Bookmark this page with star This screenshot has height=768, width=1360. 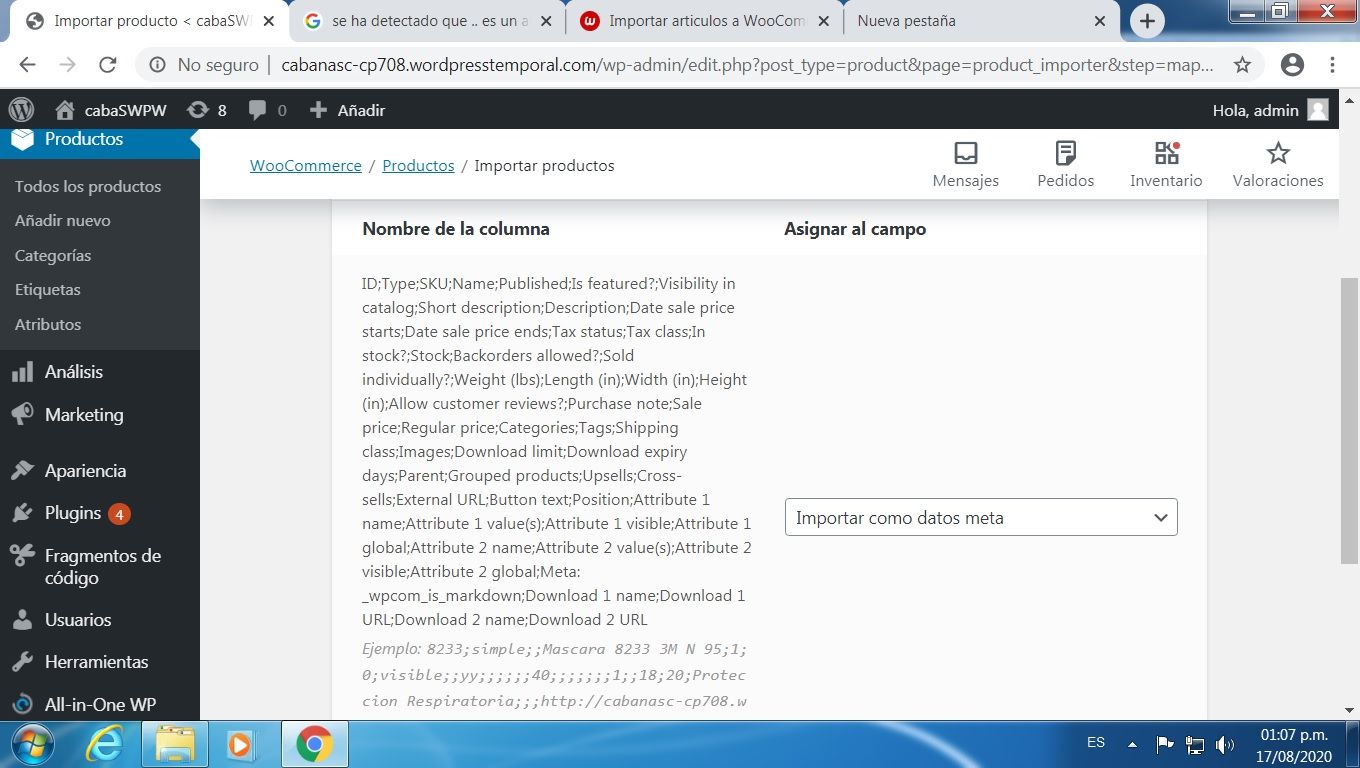click(1242, 65)
